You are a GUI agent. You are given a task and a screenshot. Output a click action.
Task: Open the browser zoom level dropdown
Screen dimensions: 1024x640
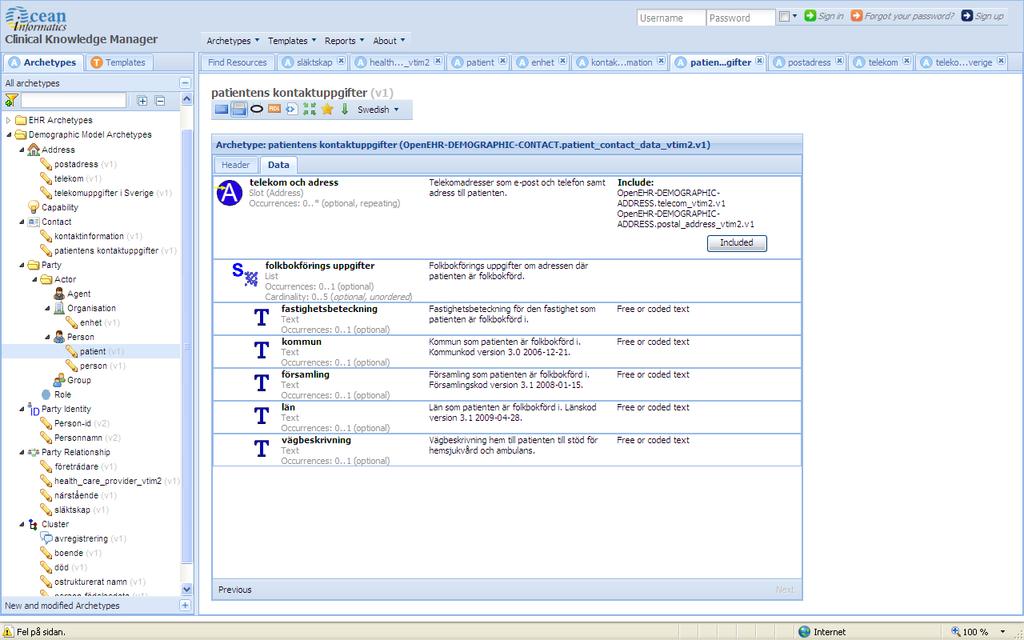tap(1002, 632)
